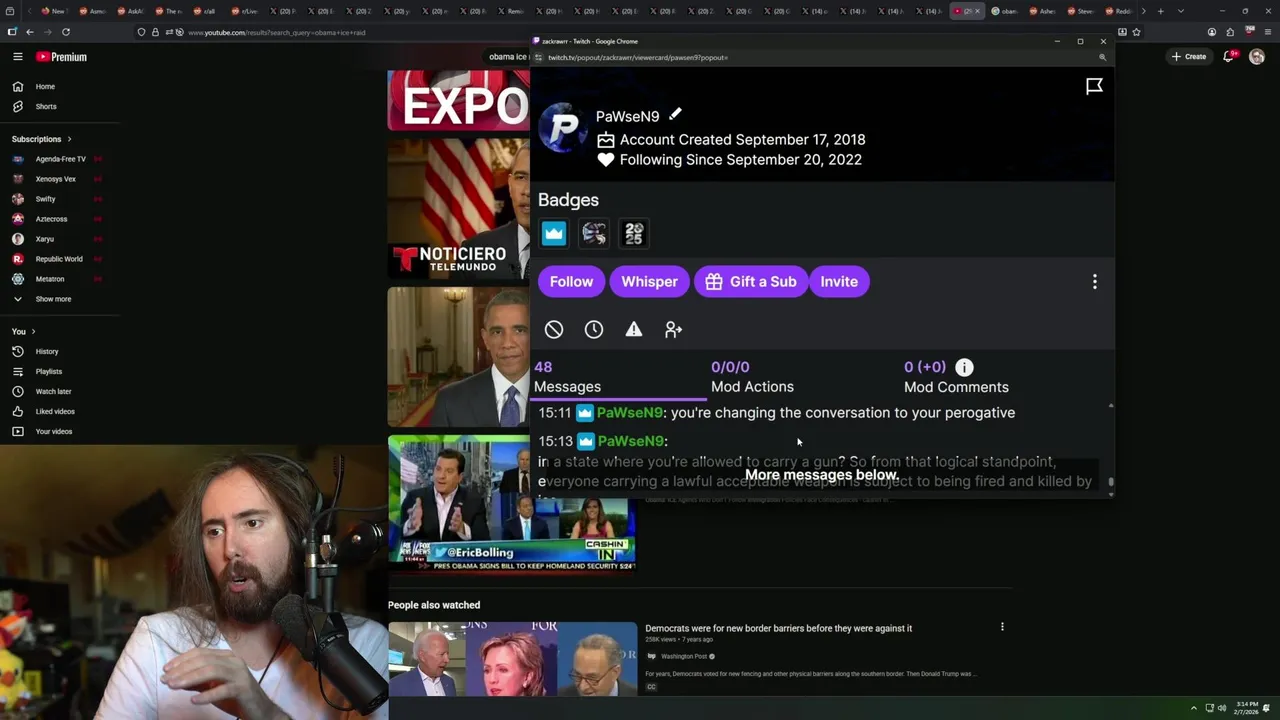Screen dimensions: 1280x720
Task: Open Democrats border barriers video title
Action: pos(778,628)
